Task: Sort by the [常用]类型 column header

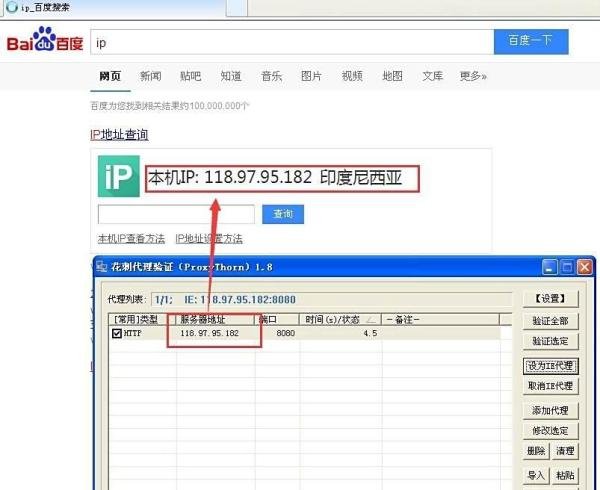Action: tap(142, 319)
